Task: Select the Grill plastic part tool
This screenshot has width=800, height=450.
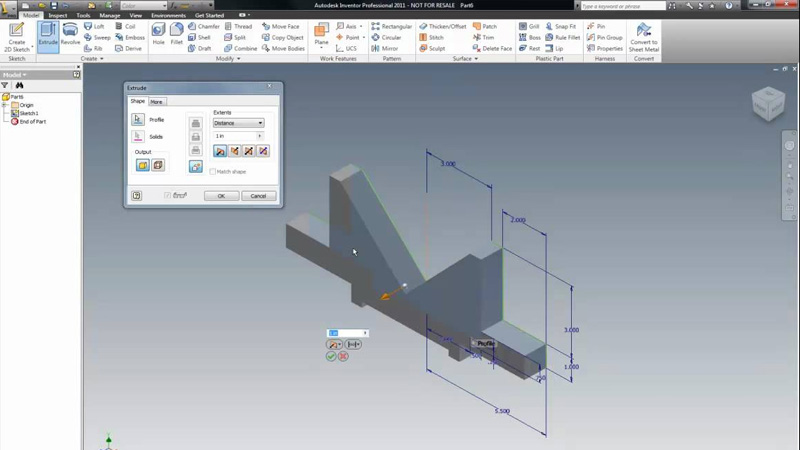Action: pyautogui.click(x=529, y=27)
